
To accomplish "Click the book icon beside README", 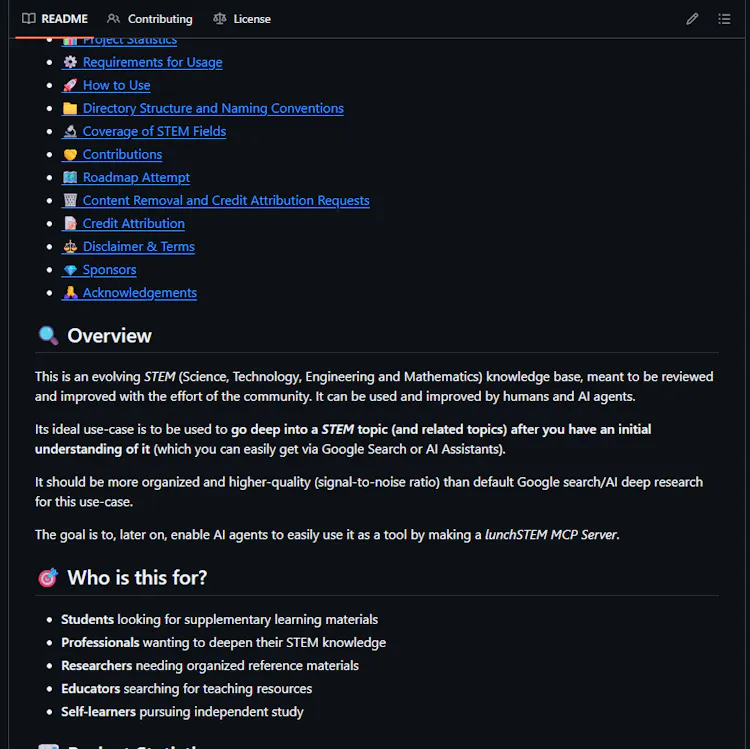I will 29,19.
